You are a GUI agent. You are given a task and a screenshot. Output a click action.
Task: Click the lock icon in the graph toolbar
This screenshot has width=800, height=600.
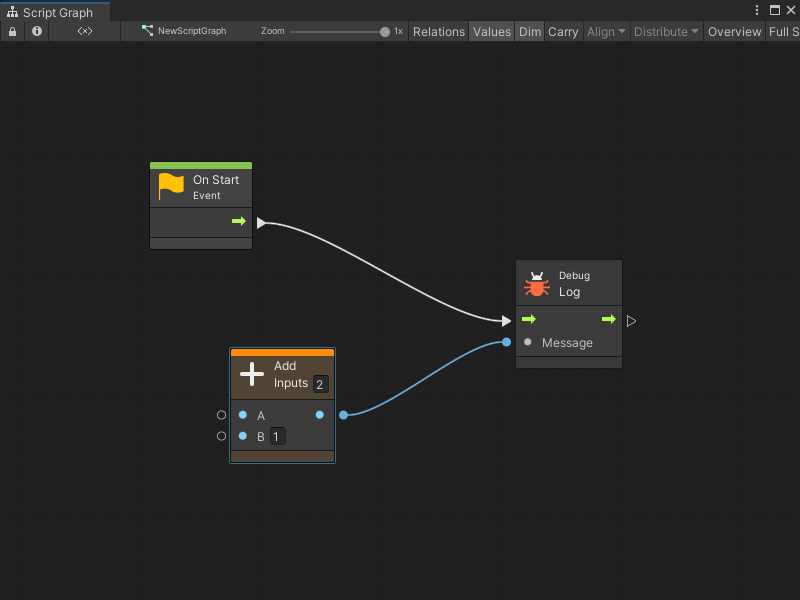12,31
